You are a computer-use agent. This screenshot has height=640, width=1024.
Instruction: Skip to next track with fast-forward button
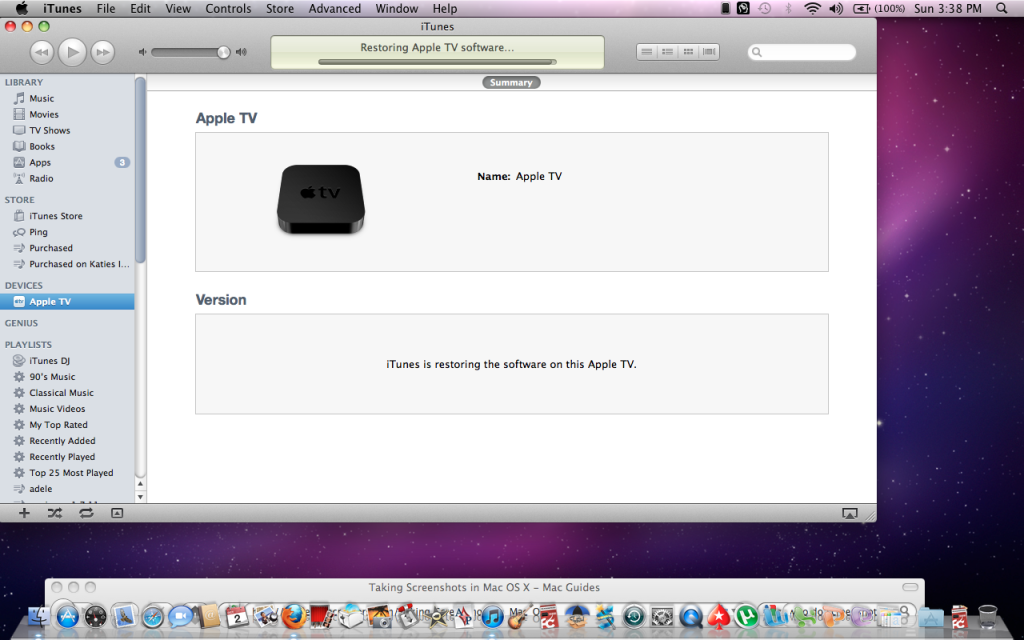click(x=103, y=52)
